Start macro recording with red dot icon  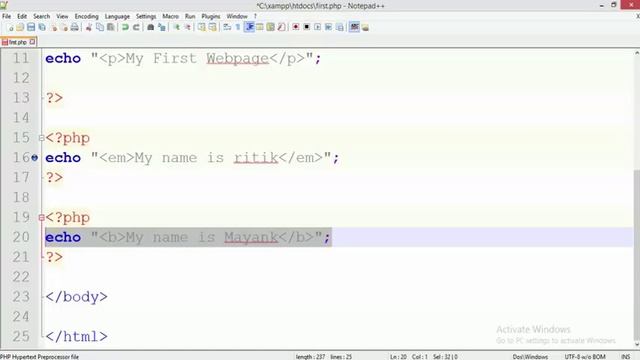296,27
